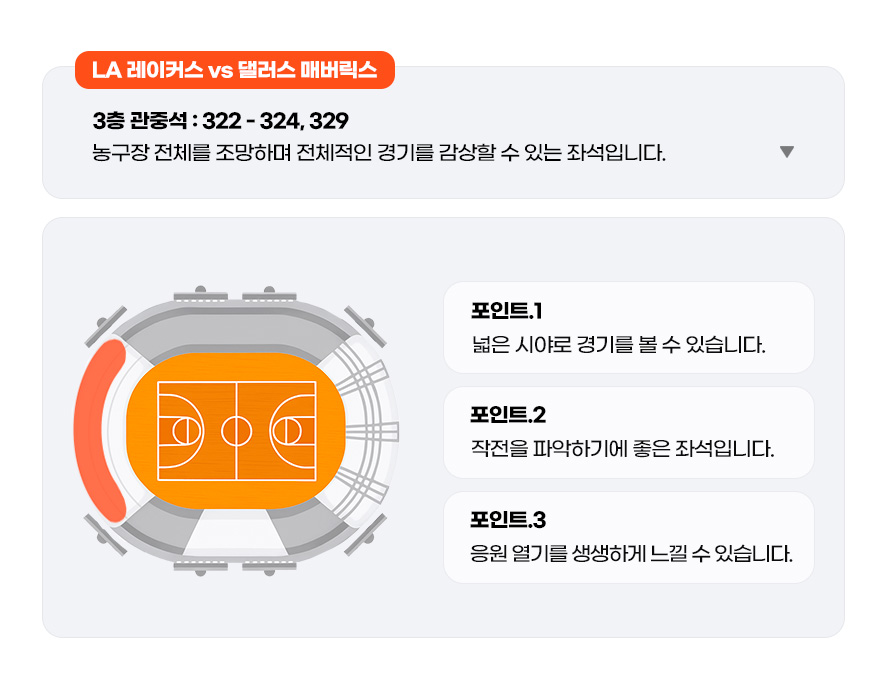This screenshot has width=886, height=684.
Task: Open the 포인트.1 card
Action: coord(628,328)
